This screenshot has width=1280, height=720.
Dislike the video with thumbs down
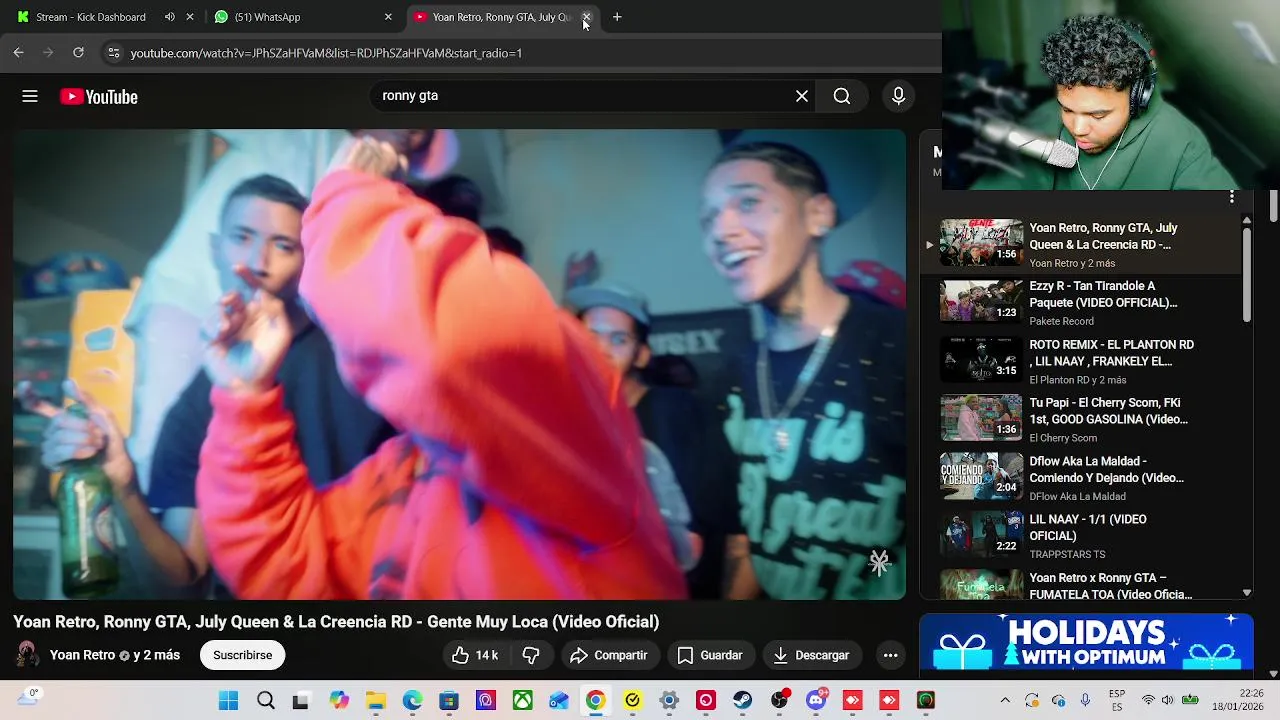tap(531, 655)
